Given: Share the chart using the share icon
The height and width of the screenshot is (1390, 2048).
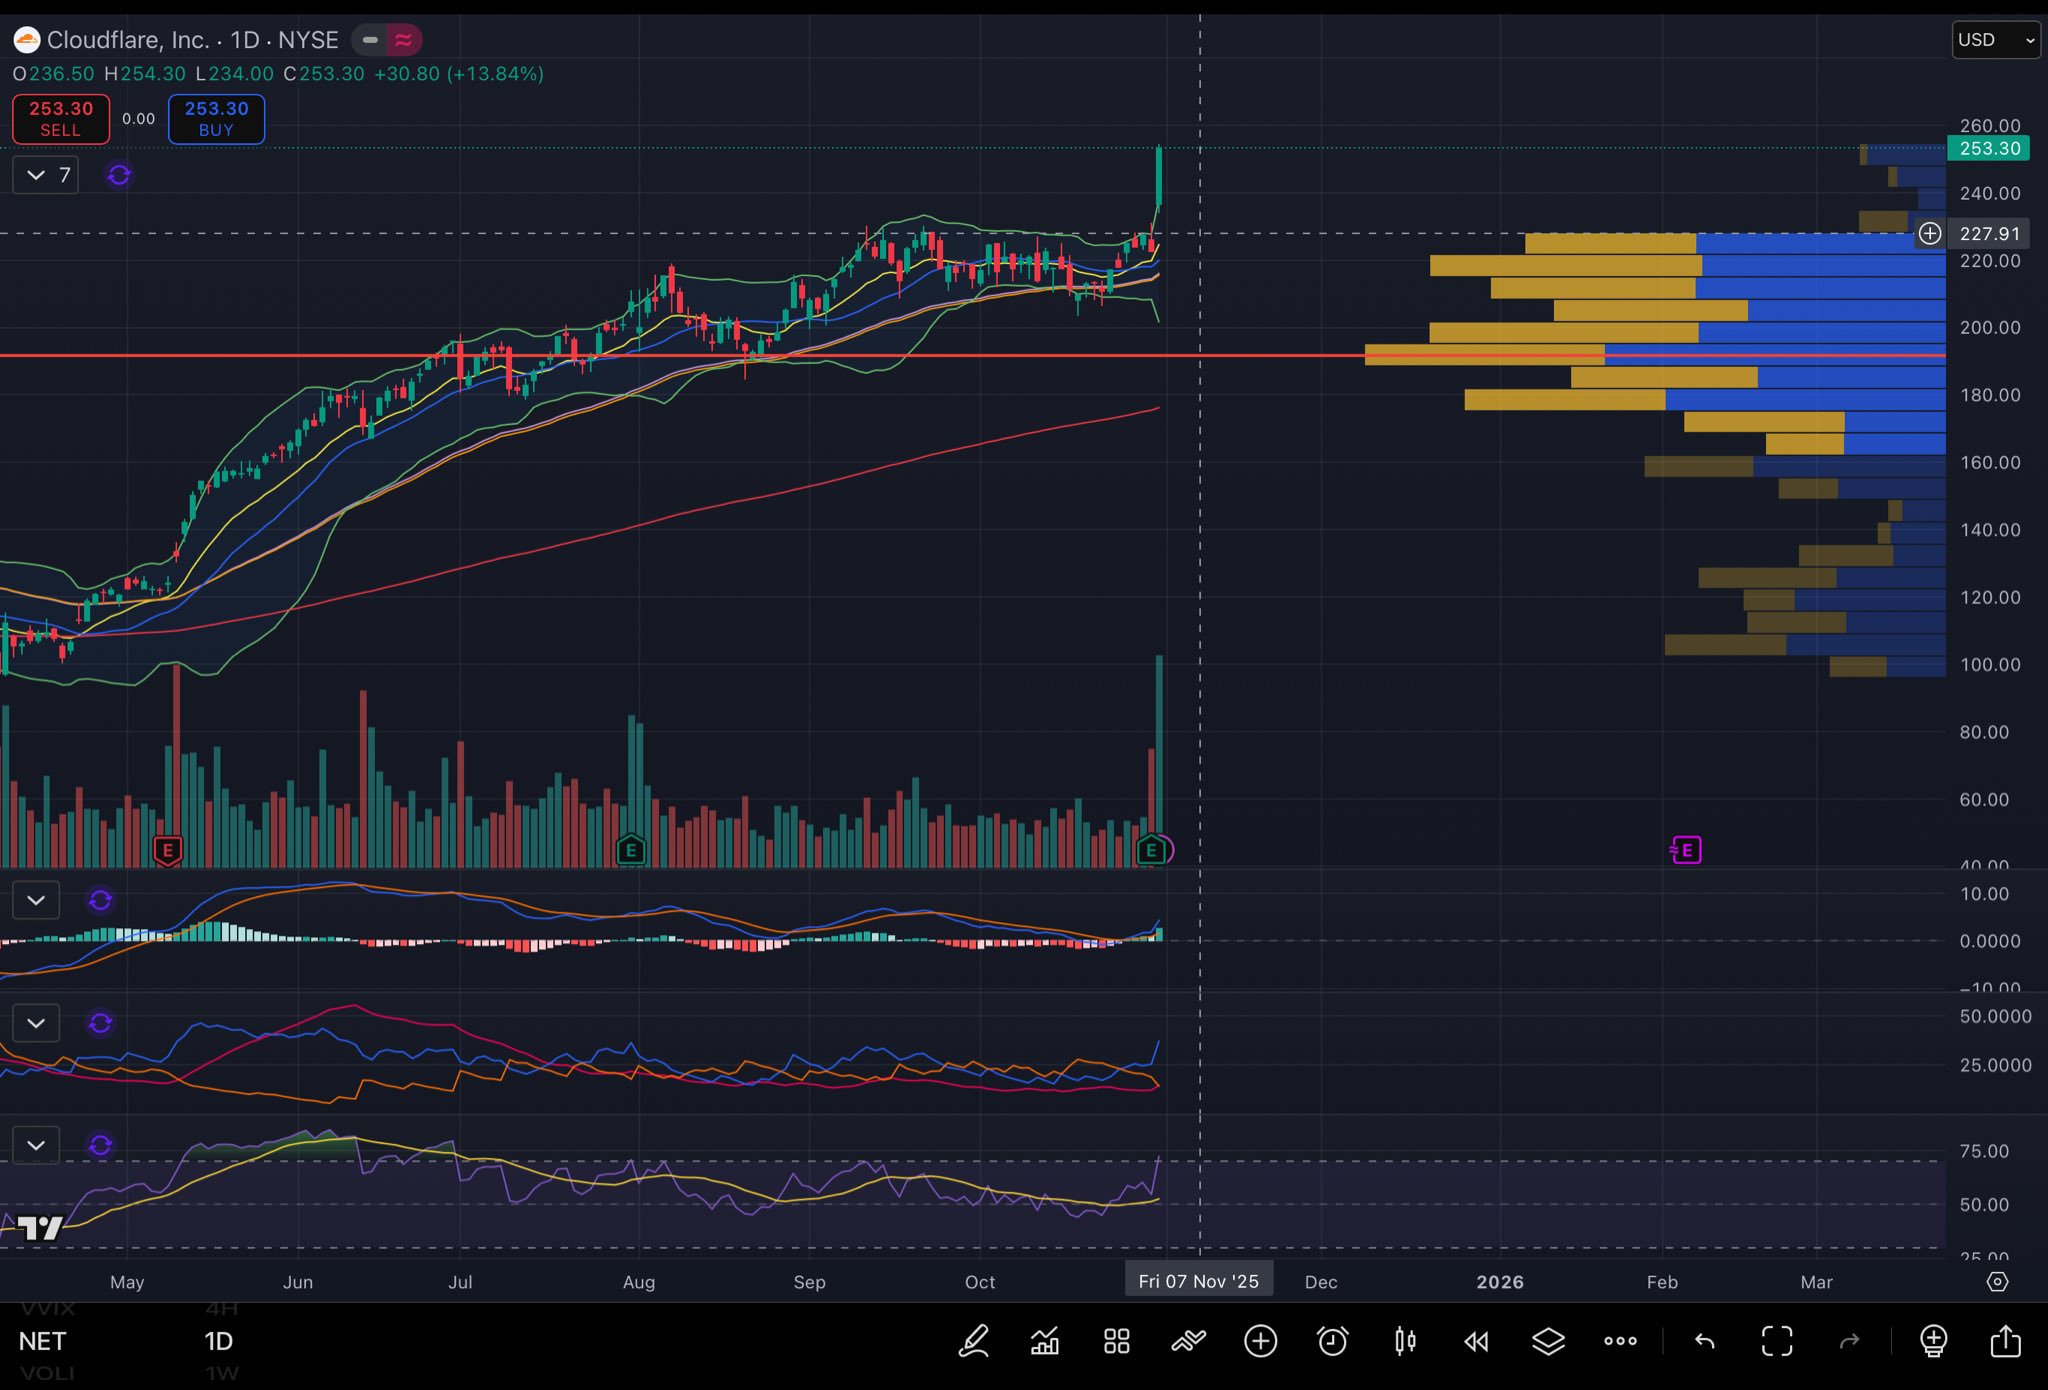Looking at the screenshot, I should coord(2005,1341).
